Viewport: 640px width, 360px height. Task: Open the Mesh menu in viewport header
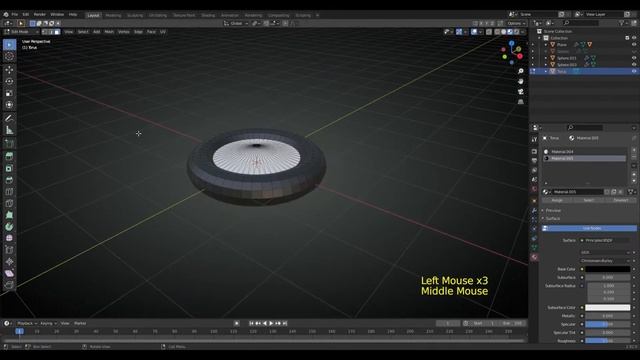[x=109, y=32]
